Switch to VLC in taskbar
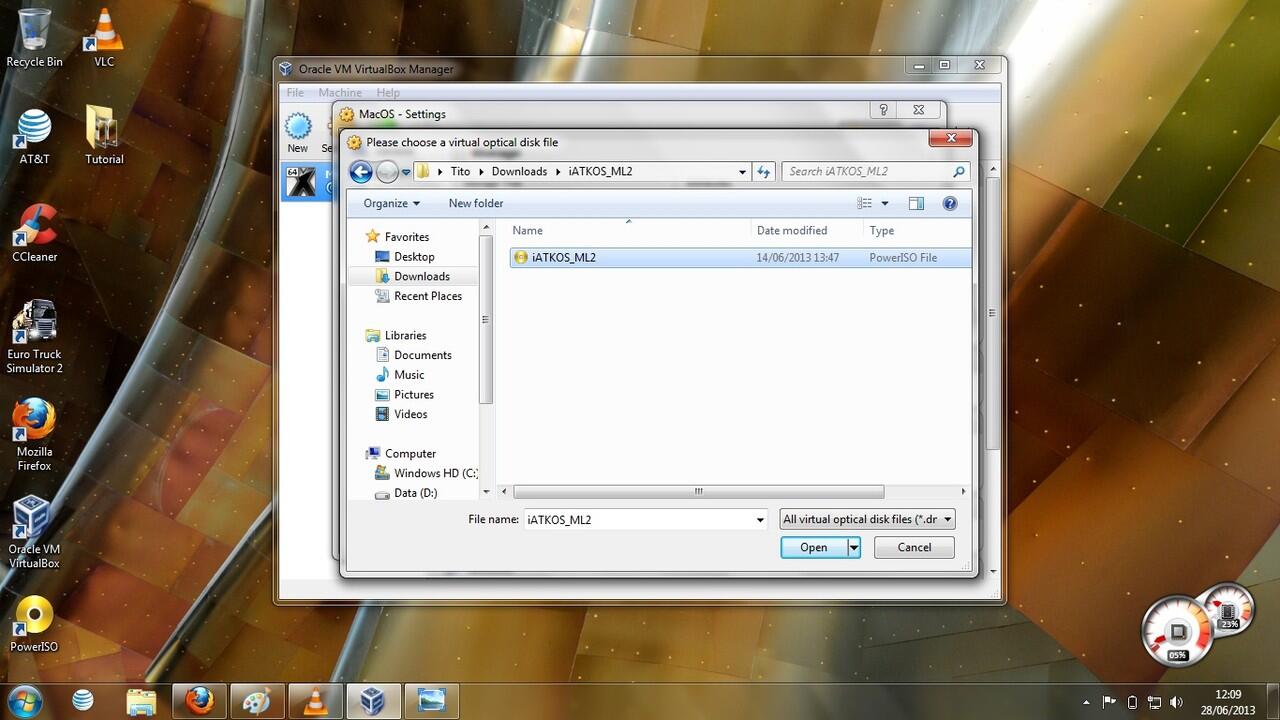1280x720 pixels. point(315,700)
